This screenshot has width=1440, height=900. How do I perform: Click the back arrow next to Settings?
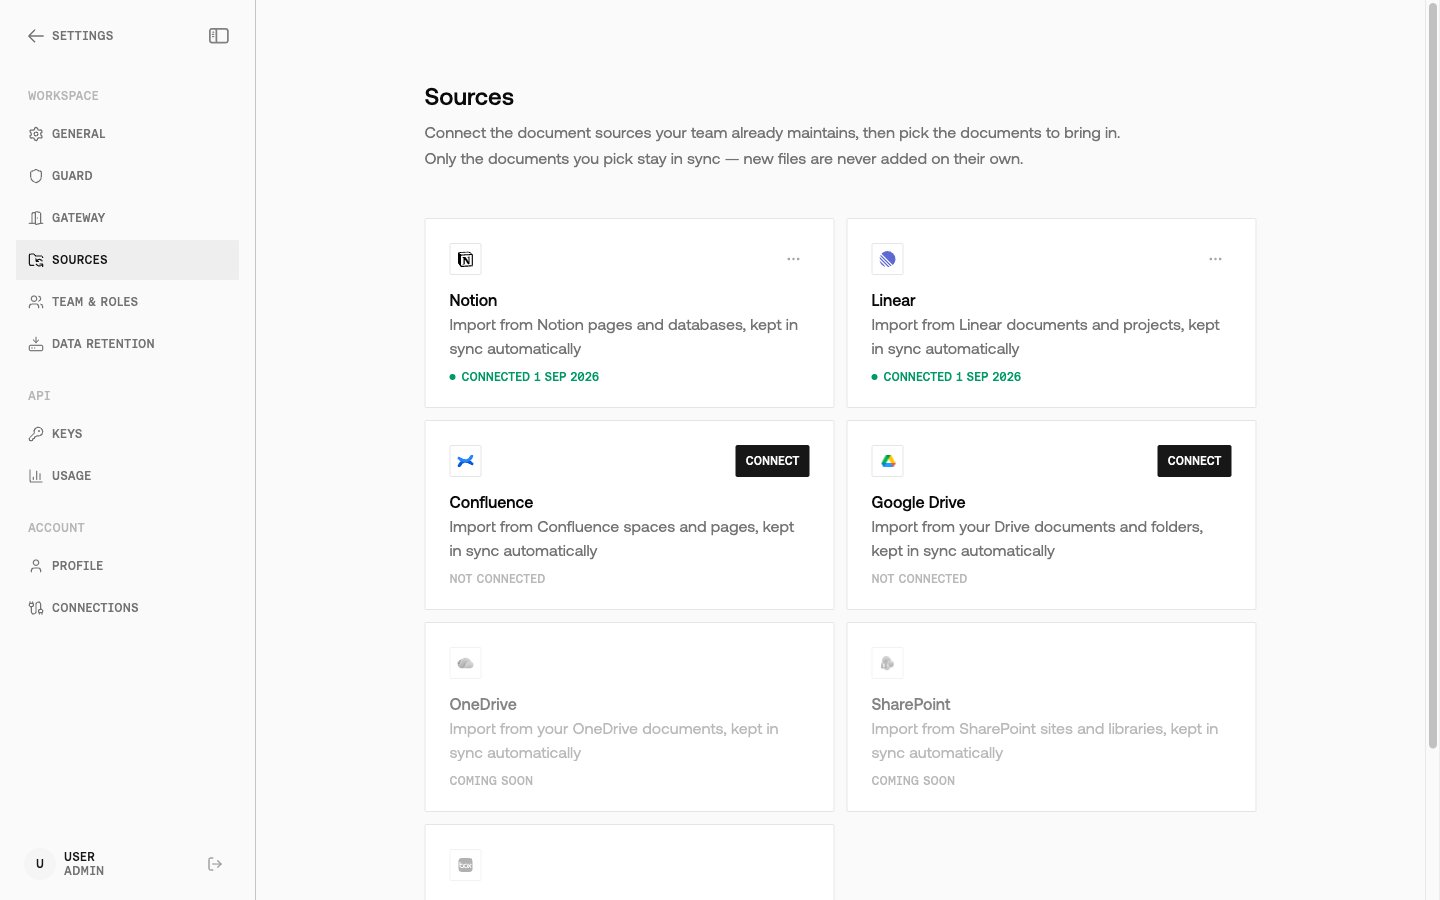tap(36, 36)
